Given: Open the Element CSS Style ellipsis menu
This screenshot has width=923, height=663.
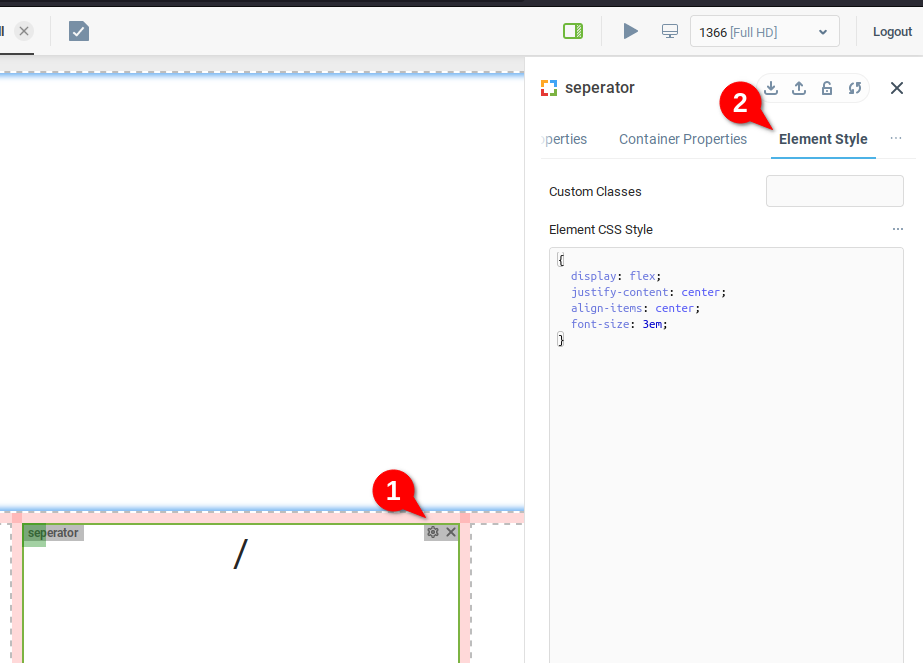Looking at the screenshot, I should [x=898, y=229].
